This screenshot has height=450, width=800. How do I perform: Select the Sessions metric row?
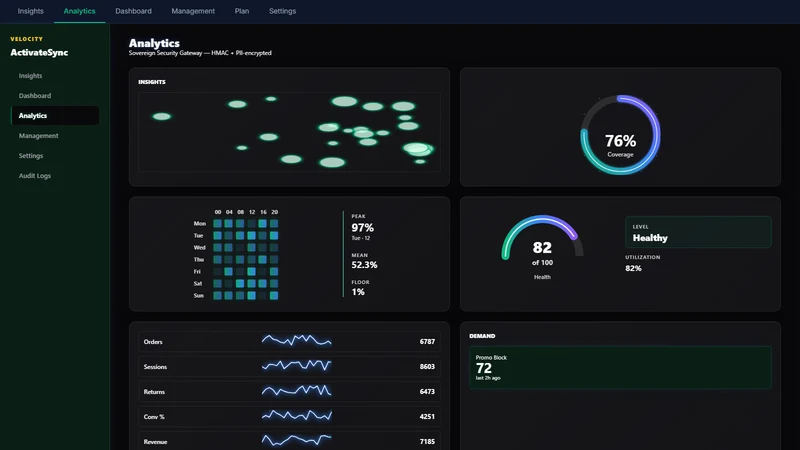(x=289, y=367)
